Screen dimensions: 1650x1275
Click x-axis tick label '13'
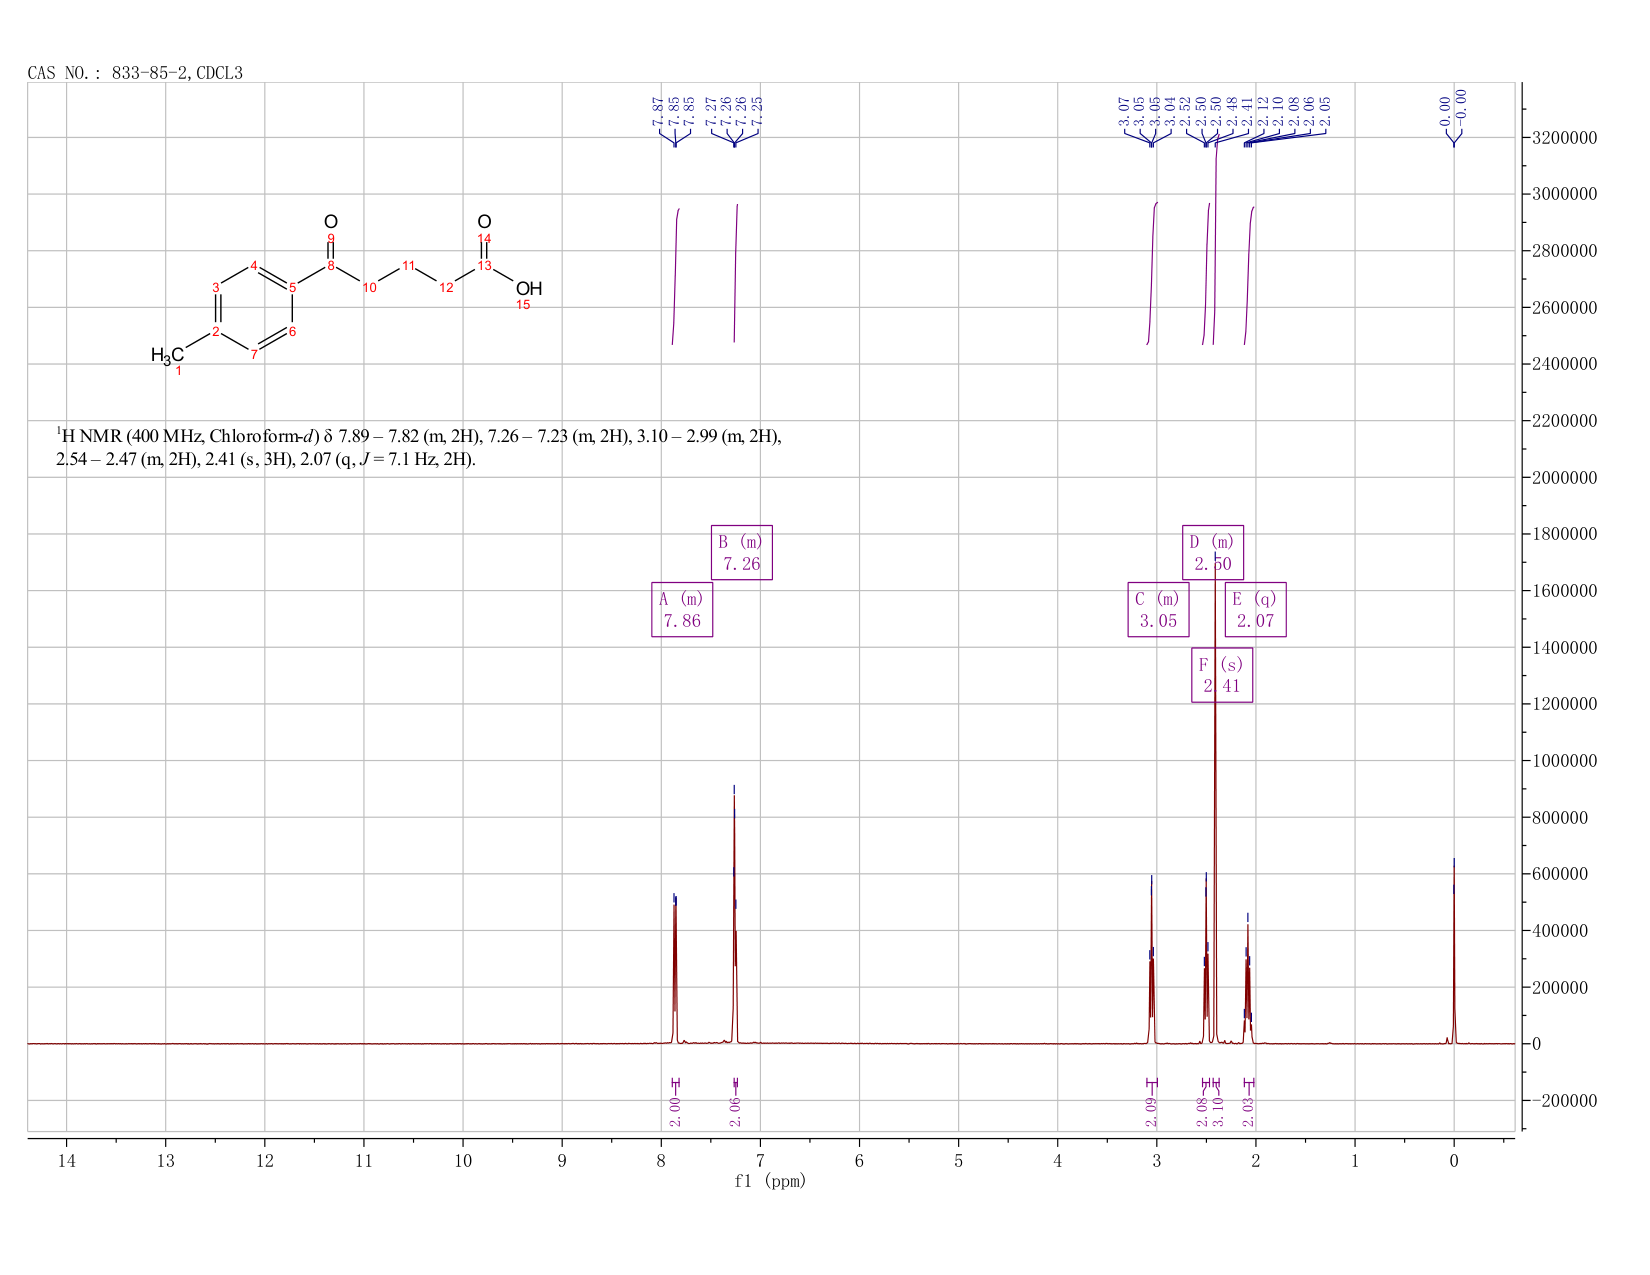[165, 1160]
